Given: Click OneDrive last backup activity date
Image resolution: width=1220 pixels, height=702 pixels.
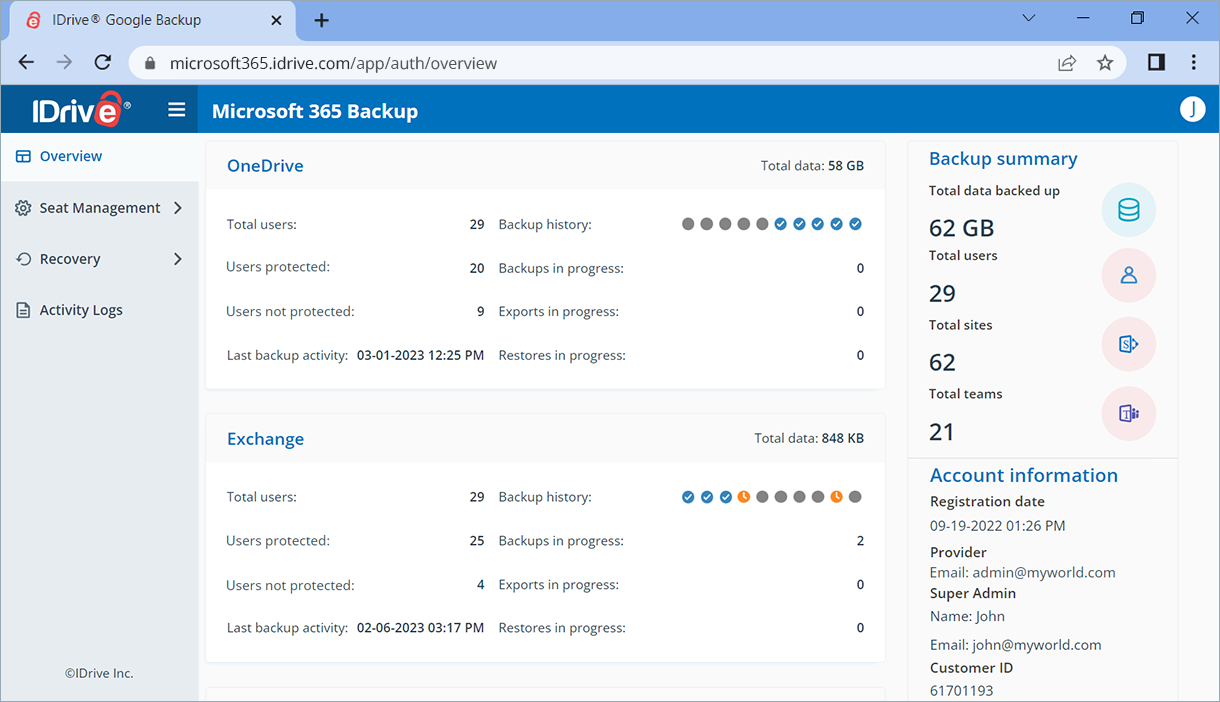Looking at the screenshot, I should click(420, 355).
